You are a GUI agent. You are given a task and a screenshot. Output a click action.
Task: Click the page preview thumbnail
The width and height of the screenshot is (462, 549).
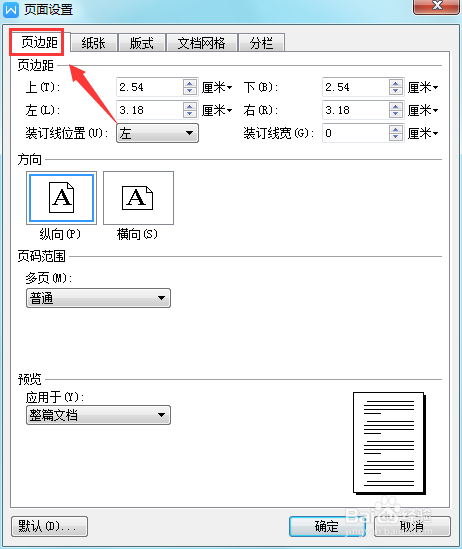[x=389, y=443]
